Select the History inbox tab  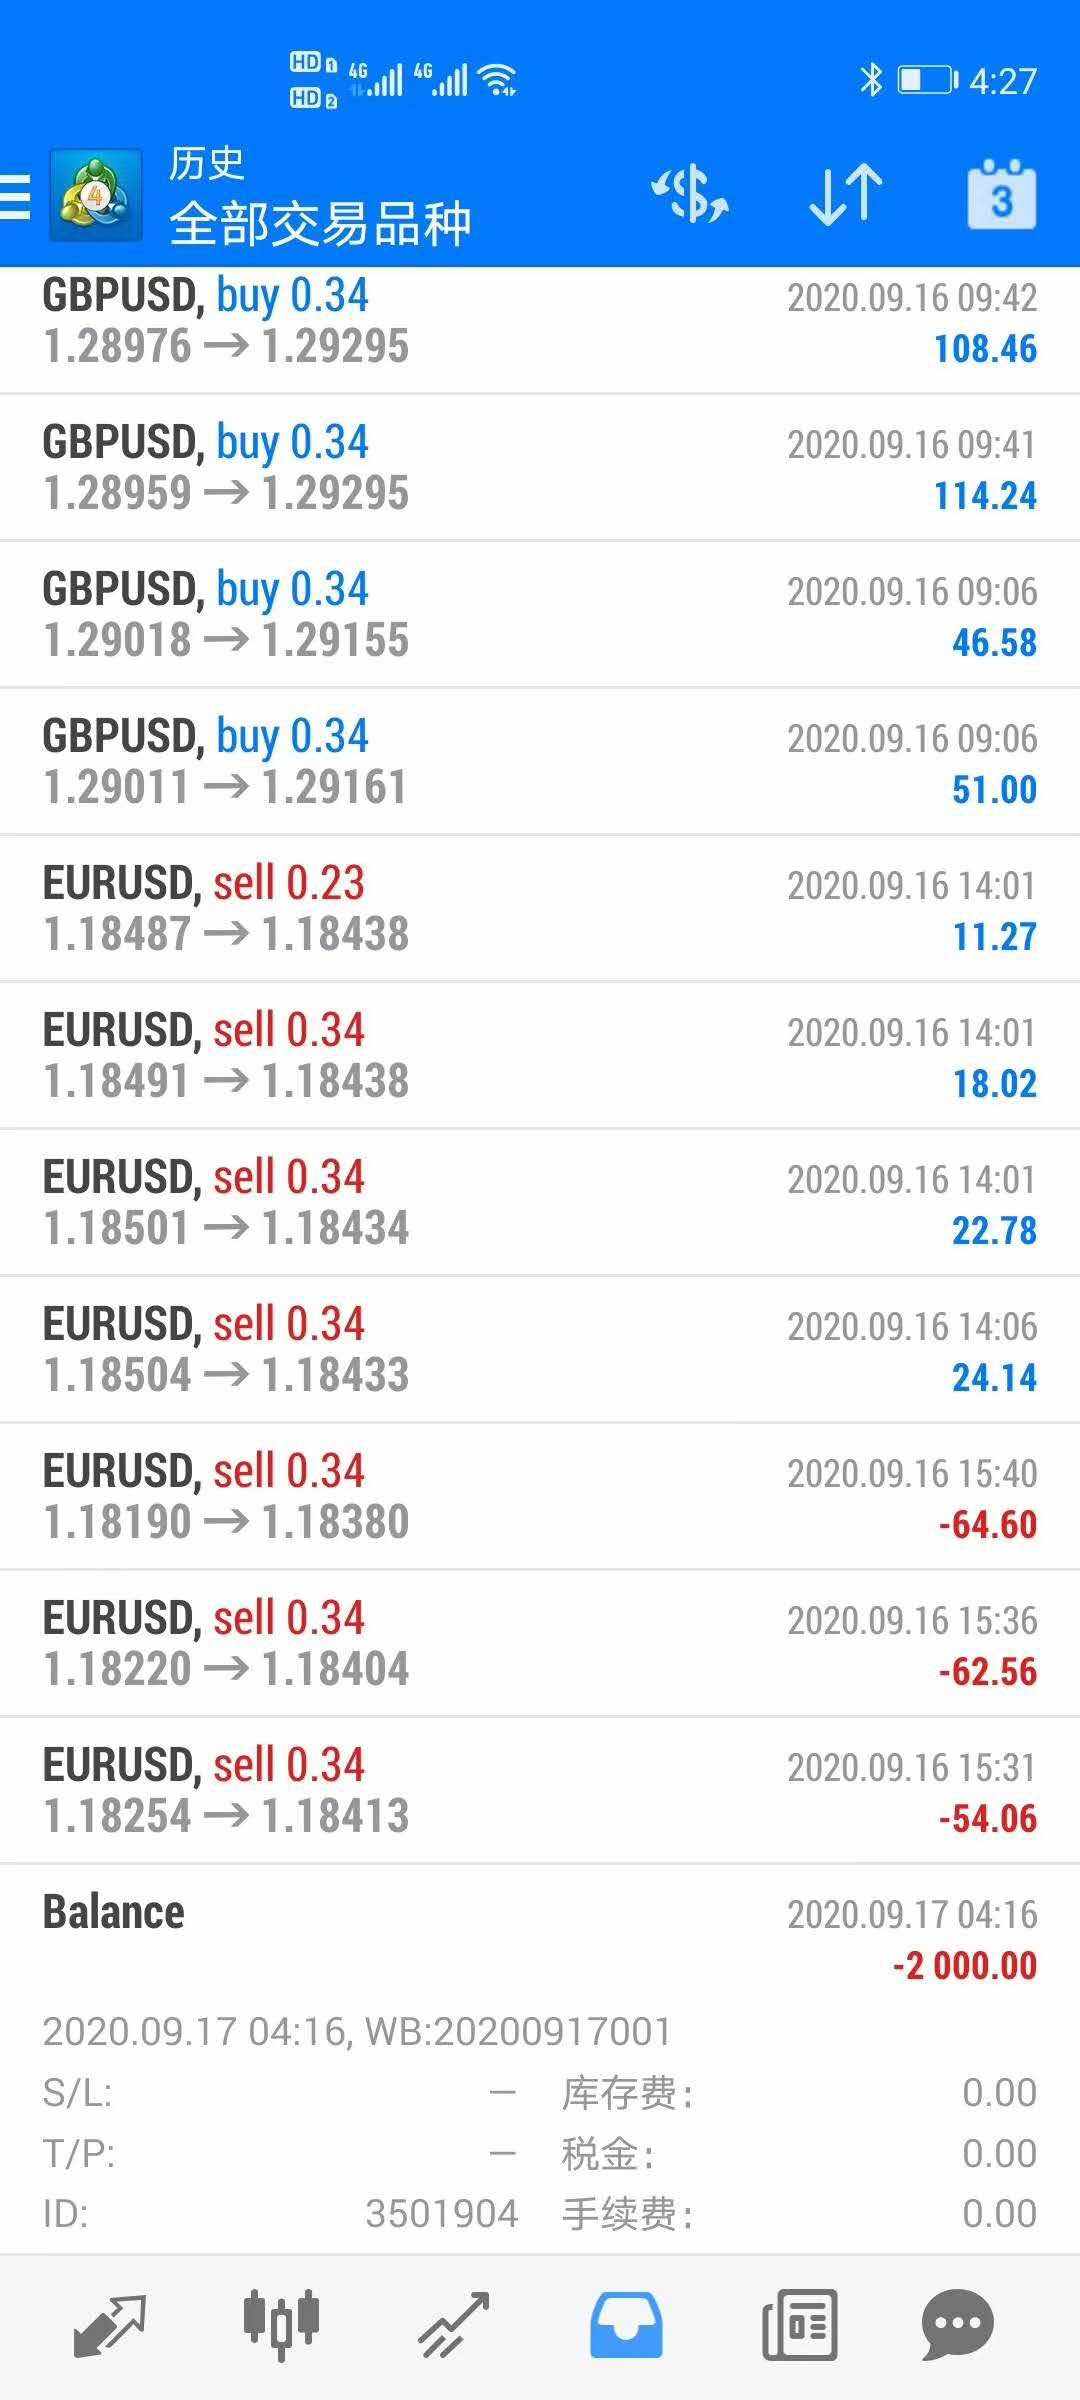tap(625, 2325)
